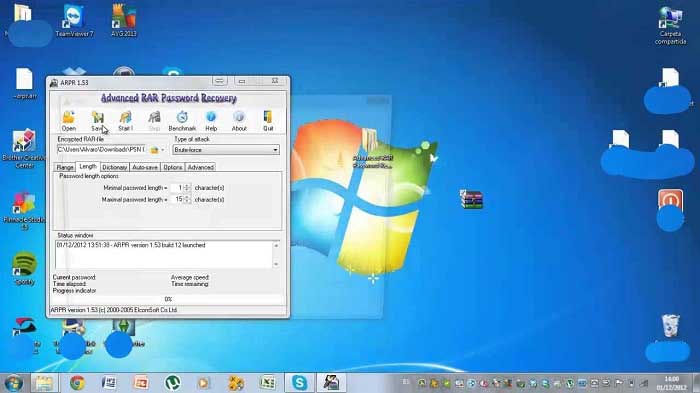The width and height of the screenshot is (700, 393).
Task: Click the Save project toolbar icon
Action: click(98, 121)
